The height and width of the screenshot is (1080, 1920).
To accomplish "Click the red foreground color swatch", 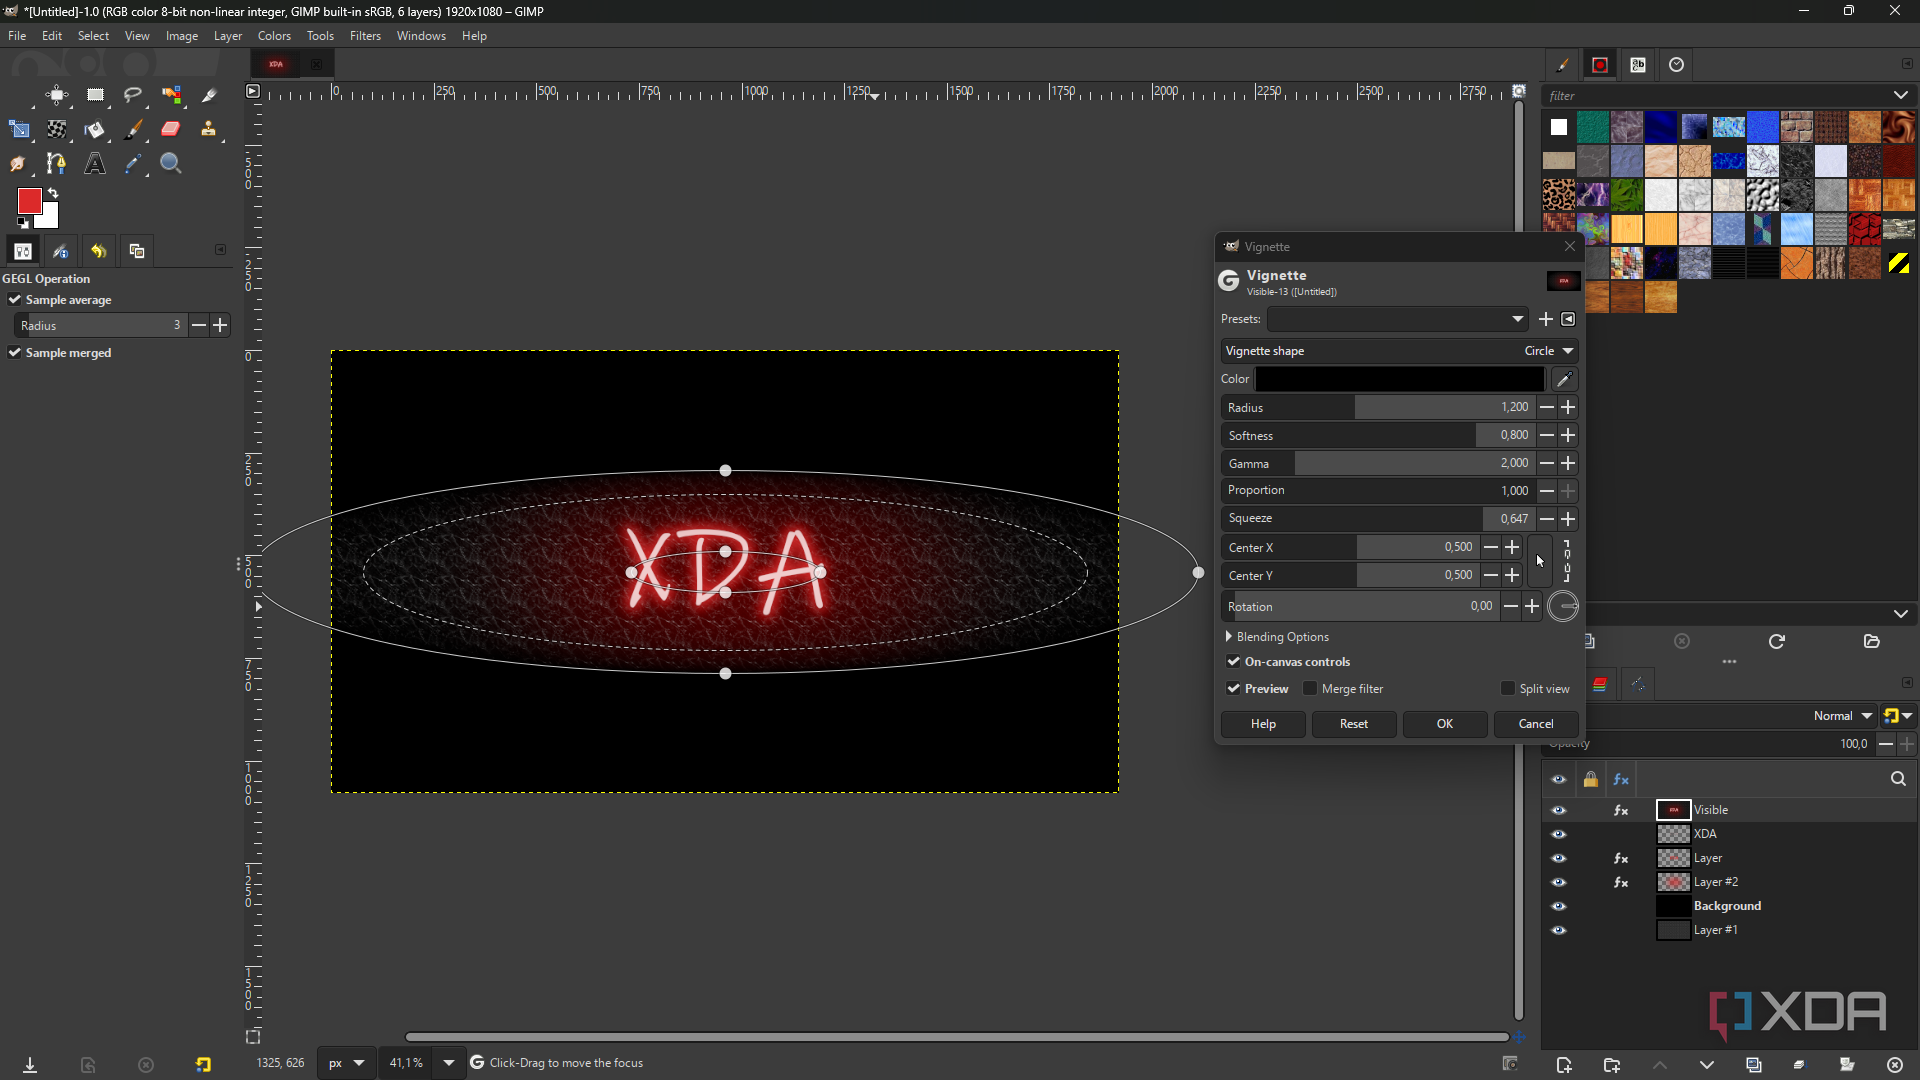I will click(29, 201).
